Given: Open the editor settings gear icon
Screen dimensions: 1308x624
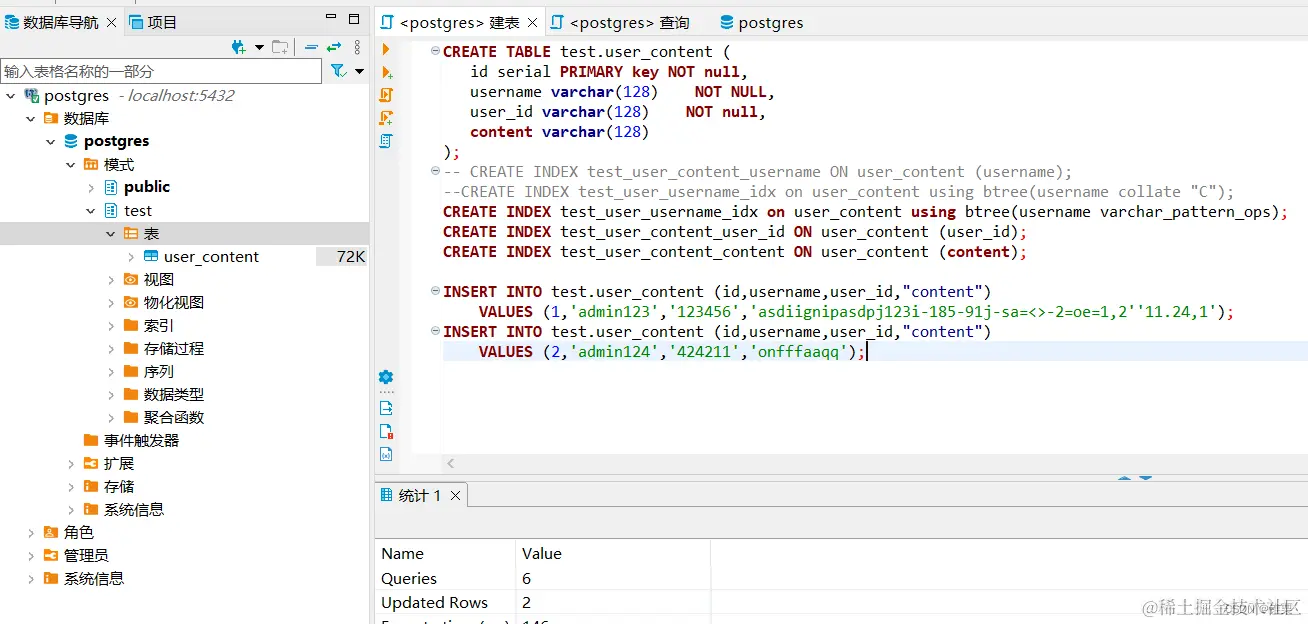Looking at the screenshot, I should click(x=386, y=377).
